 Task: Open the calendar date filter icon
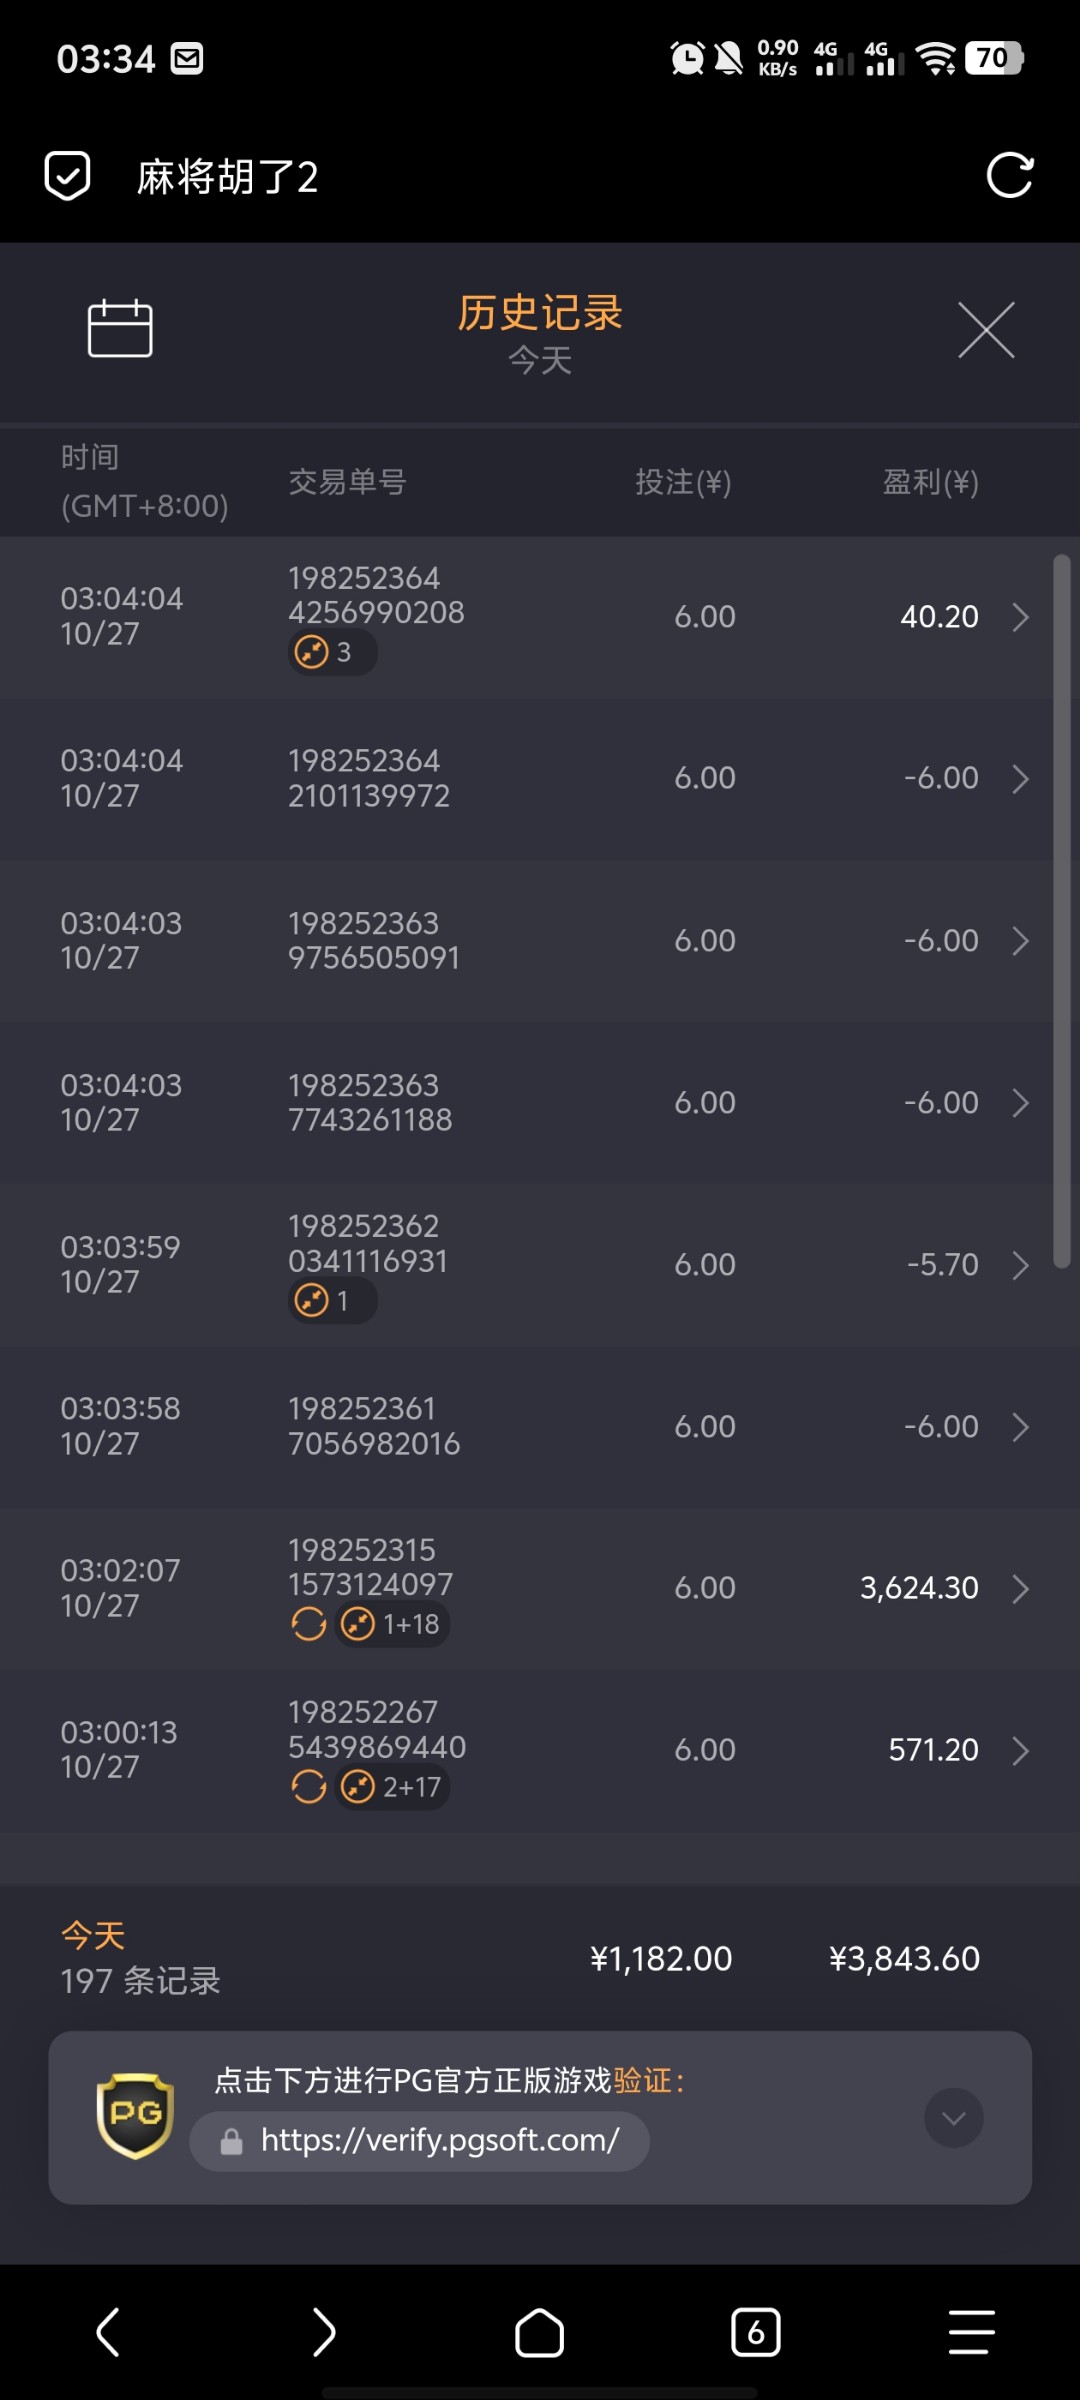click(120, 328)
